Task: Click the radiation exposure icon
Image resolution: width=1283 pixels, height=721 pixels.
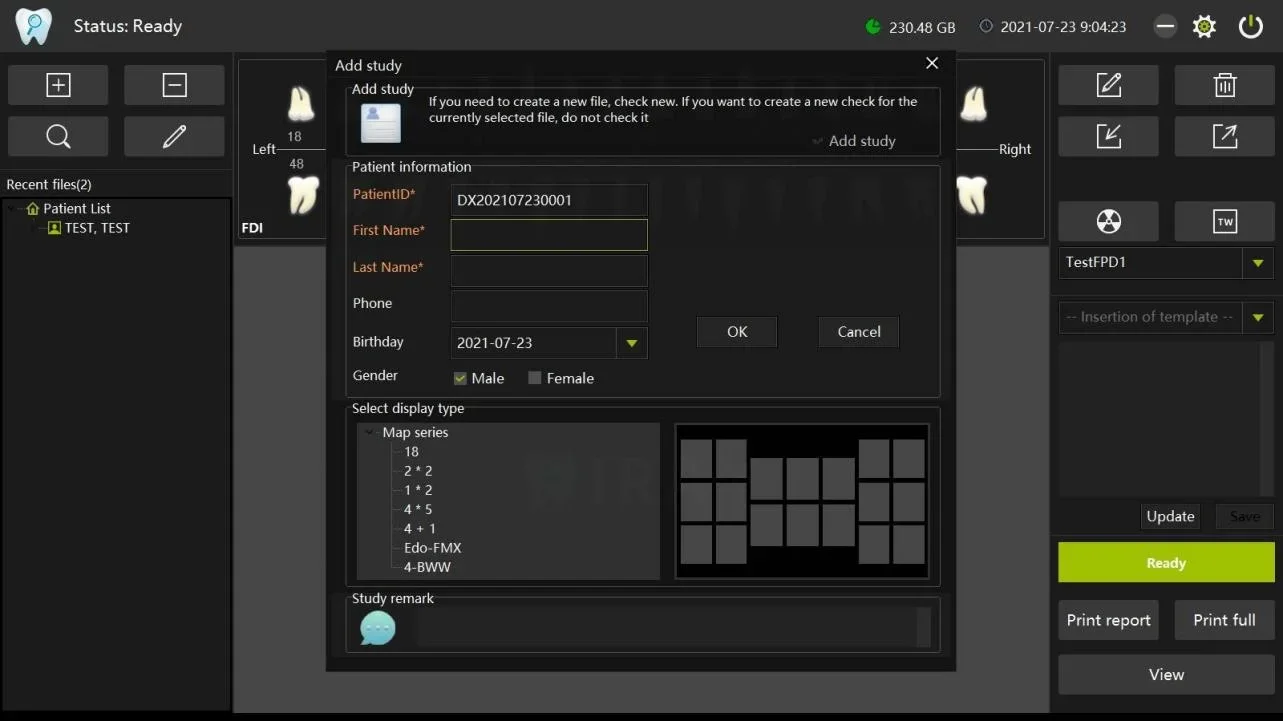Action: click(x=1108, y=222)
